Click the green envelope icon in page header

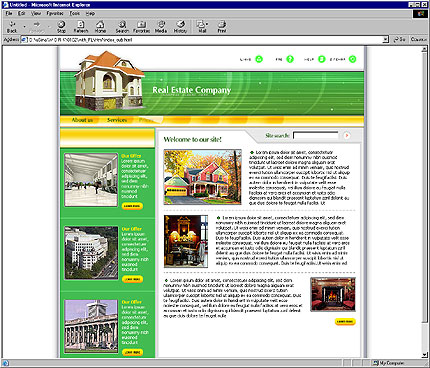click(259, 59)
